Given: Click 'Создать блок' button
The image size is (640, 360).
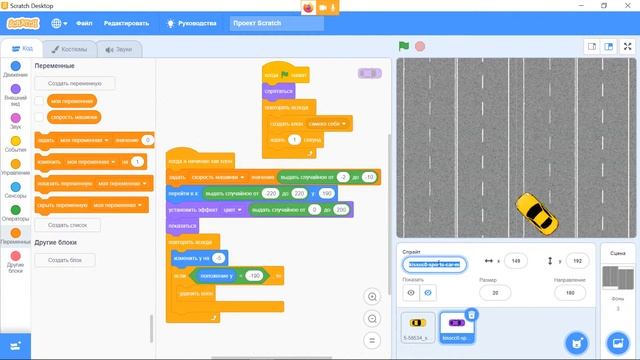Looking at the screenshot, I should (65, 260).
